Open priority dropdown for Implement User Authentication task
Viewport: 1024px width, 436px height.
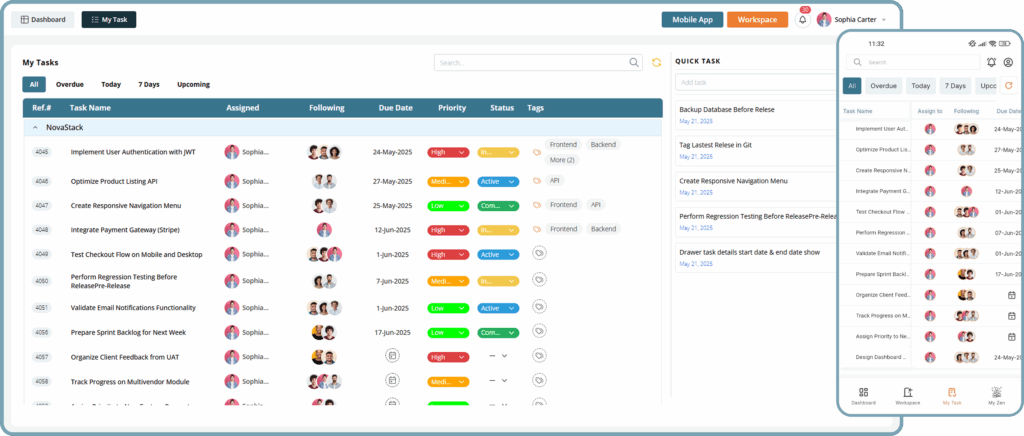click(449, 153)
